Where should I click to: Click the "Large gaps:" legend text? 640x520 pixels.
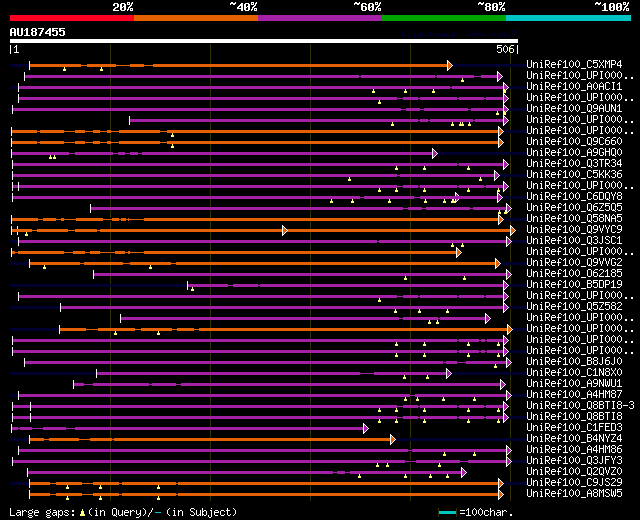point(42,513)
